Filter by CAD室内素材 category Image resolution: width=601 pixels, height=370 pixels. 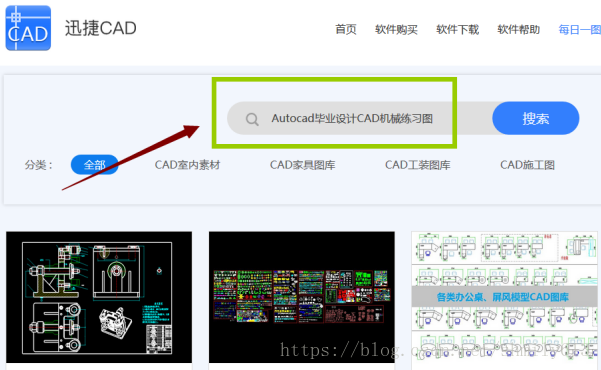[187, 165]
